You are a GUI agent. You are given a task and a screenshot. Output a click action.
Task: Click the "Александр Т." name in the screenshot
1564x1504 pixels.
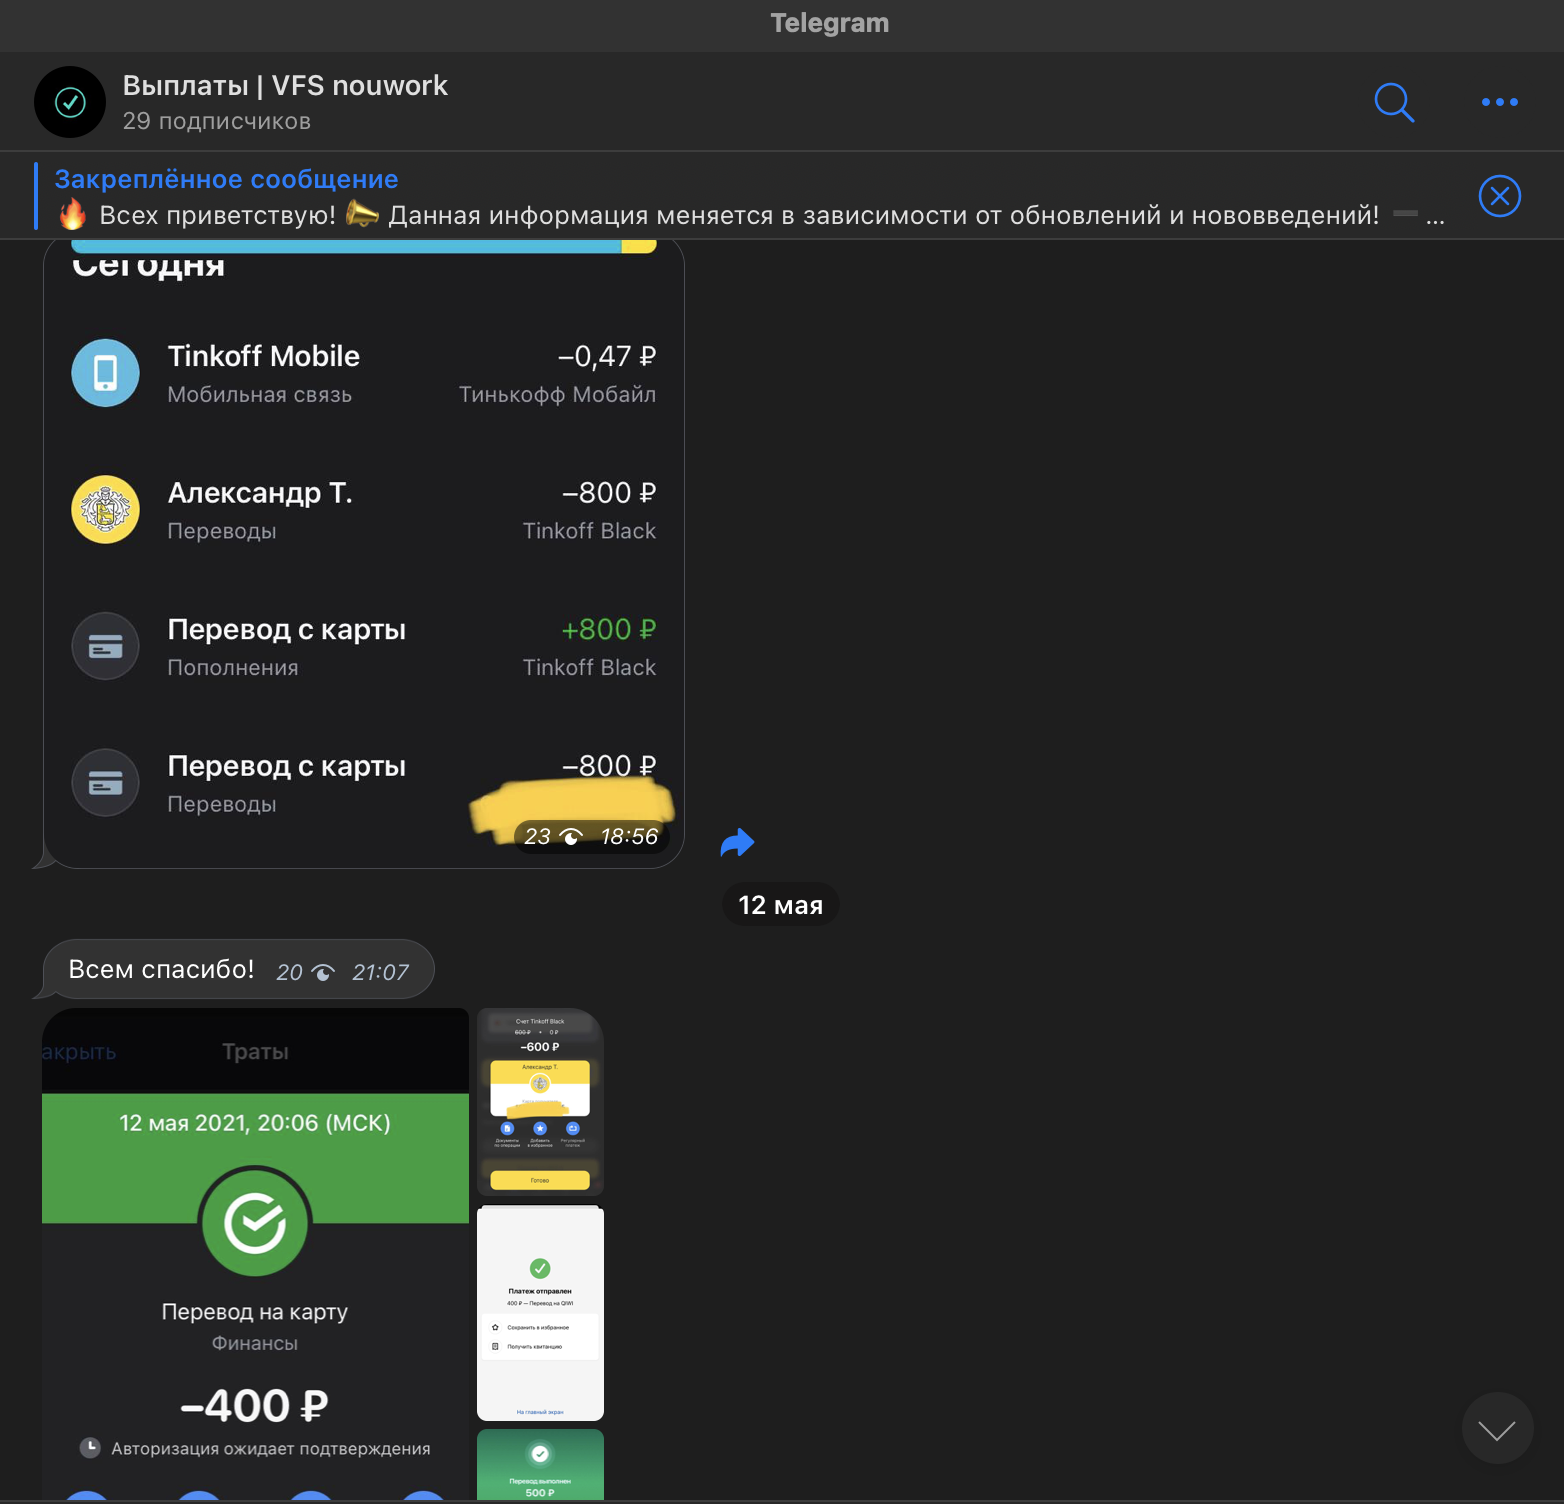pos(260,493)
